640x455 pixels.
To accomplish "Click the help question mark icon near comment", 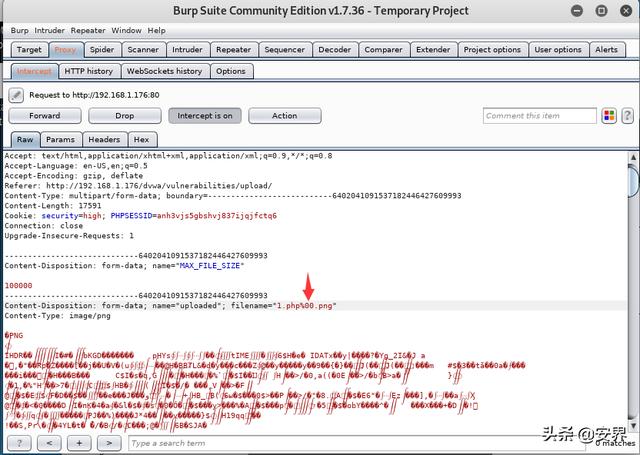I will pos(627,116).
